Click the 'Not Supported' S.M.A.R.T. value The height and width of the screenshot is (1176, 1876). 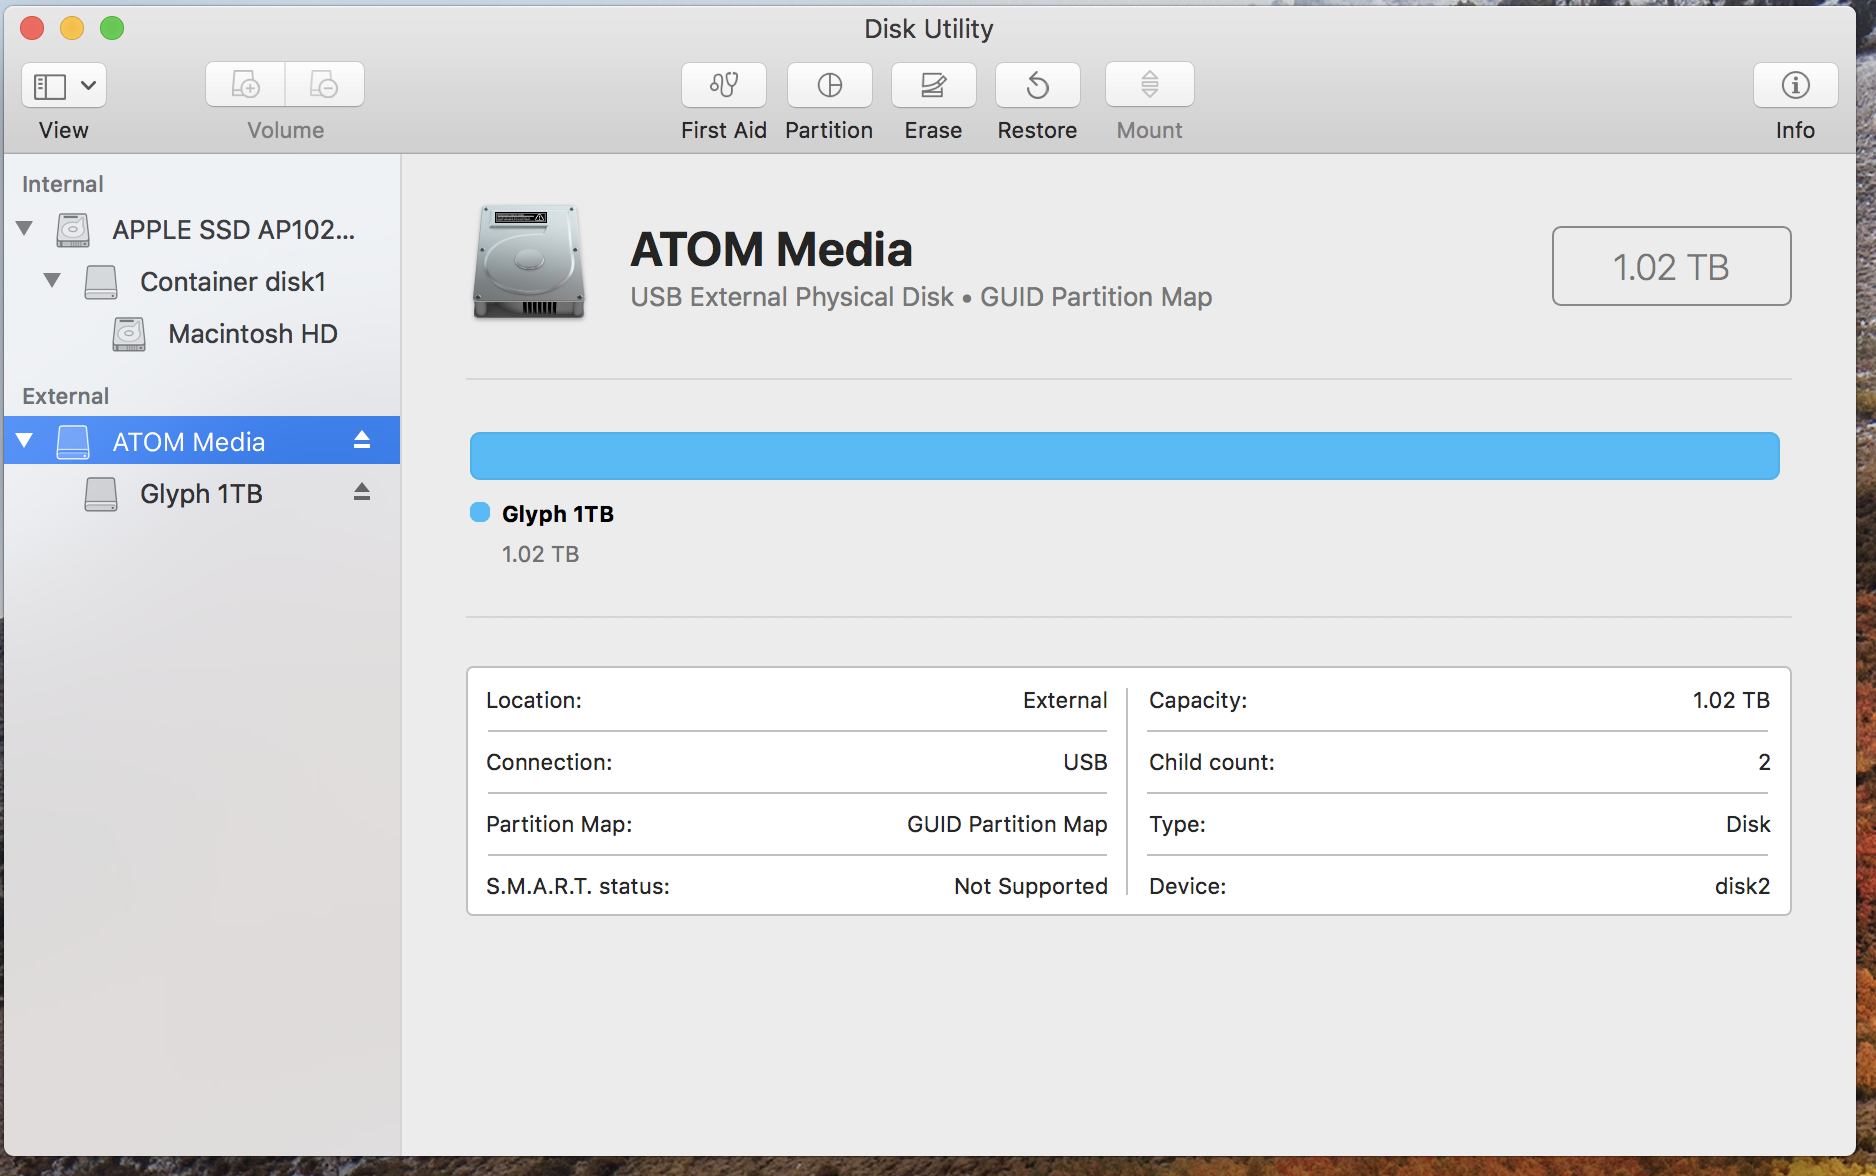[1031, 887]
